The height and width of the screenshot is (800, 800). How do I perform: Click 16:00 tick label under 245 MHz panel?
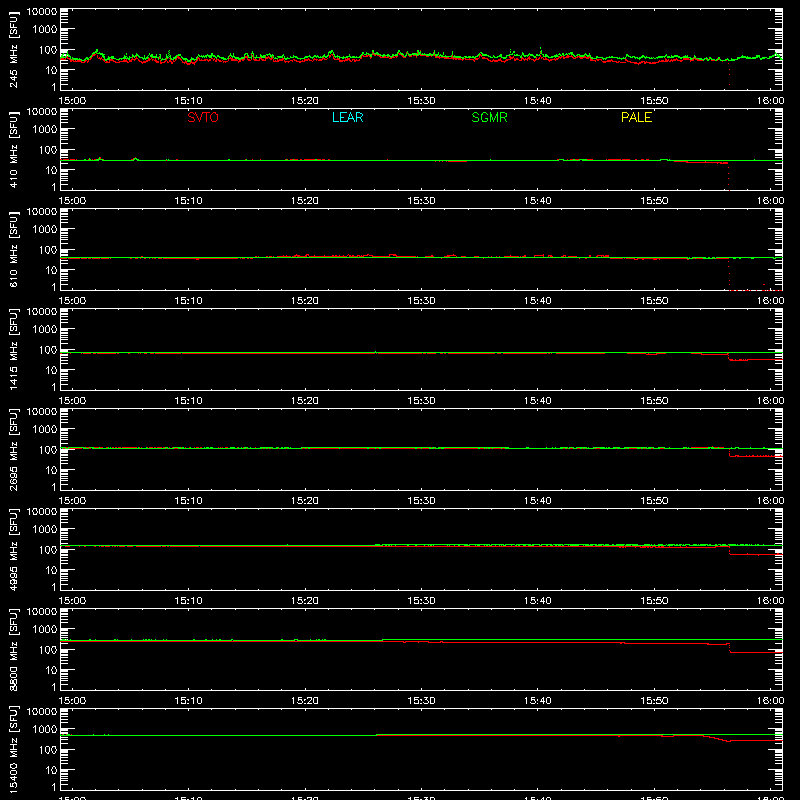click(770, 101)
